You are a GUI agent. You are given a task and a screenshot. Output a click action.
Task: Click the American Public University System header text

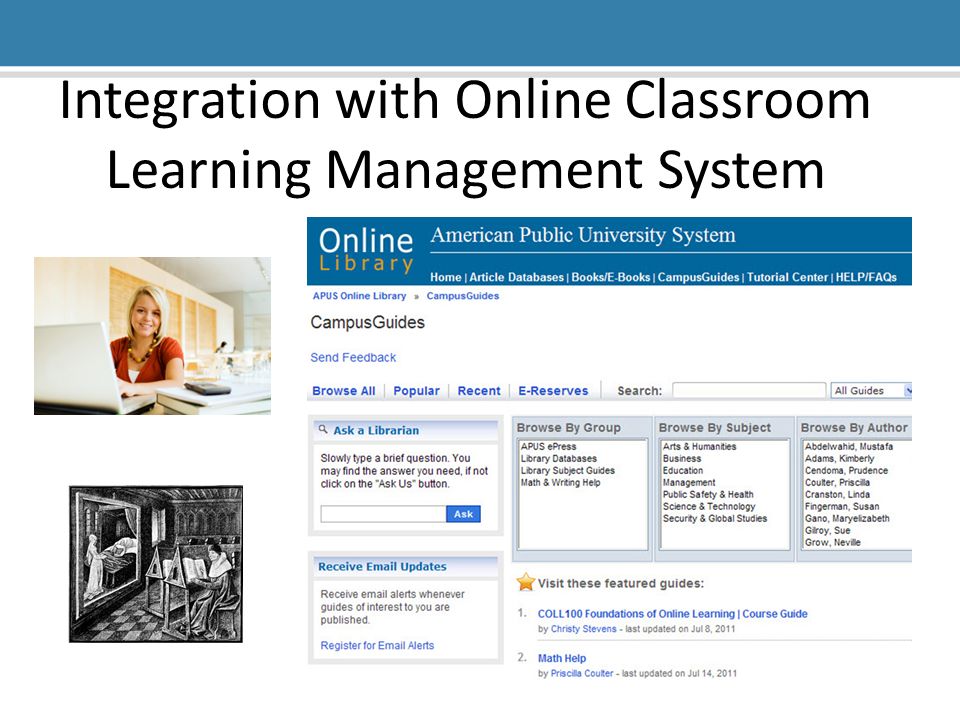(x=583, y=234)
